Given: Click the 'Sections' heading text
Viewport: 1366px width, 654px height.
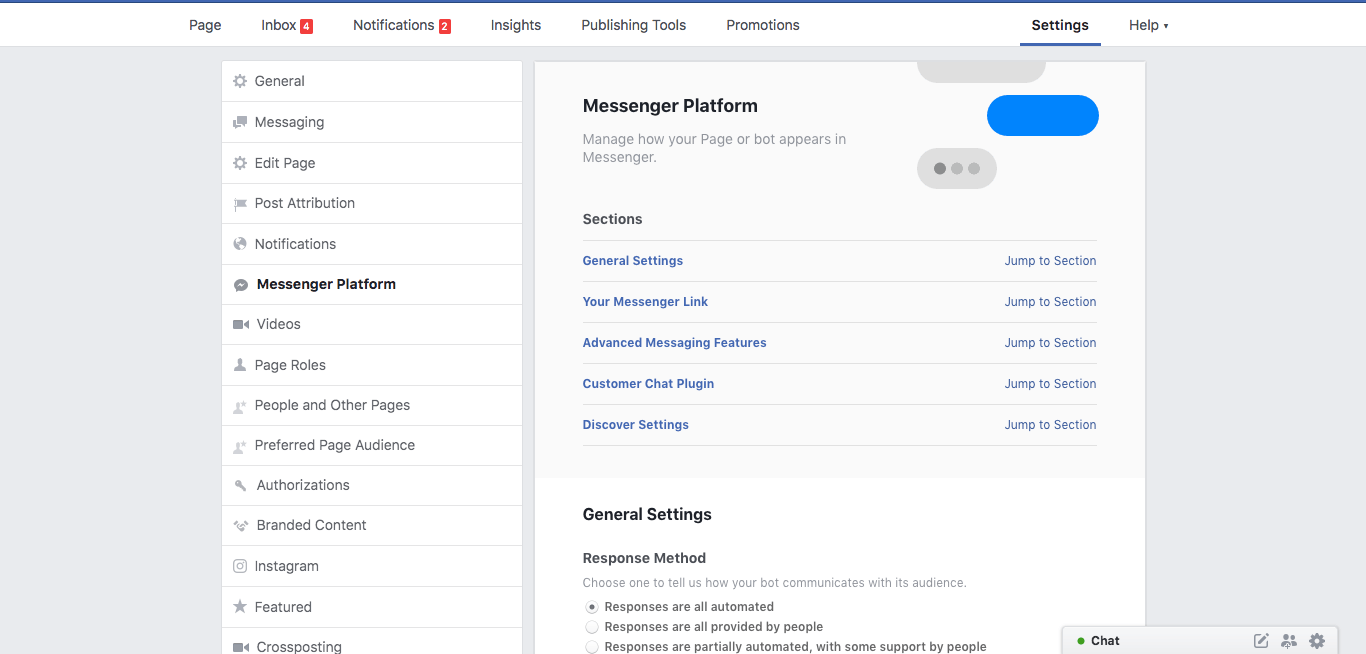Looking at the screenshot, I should [x=612, y=220].
